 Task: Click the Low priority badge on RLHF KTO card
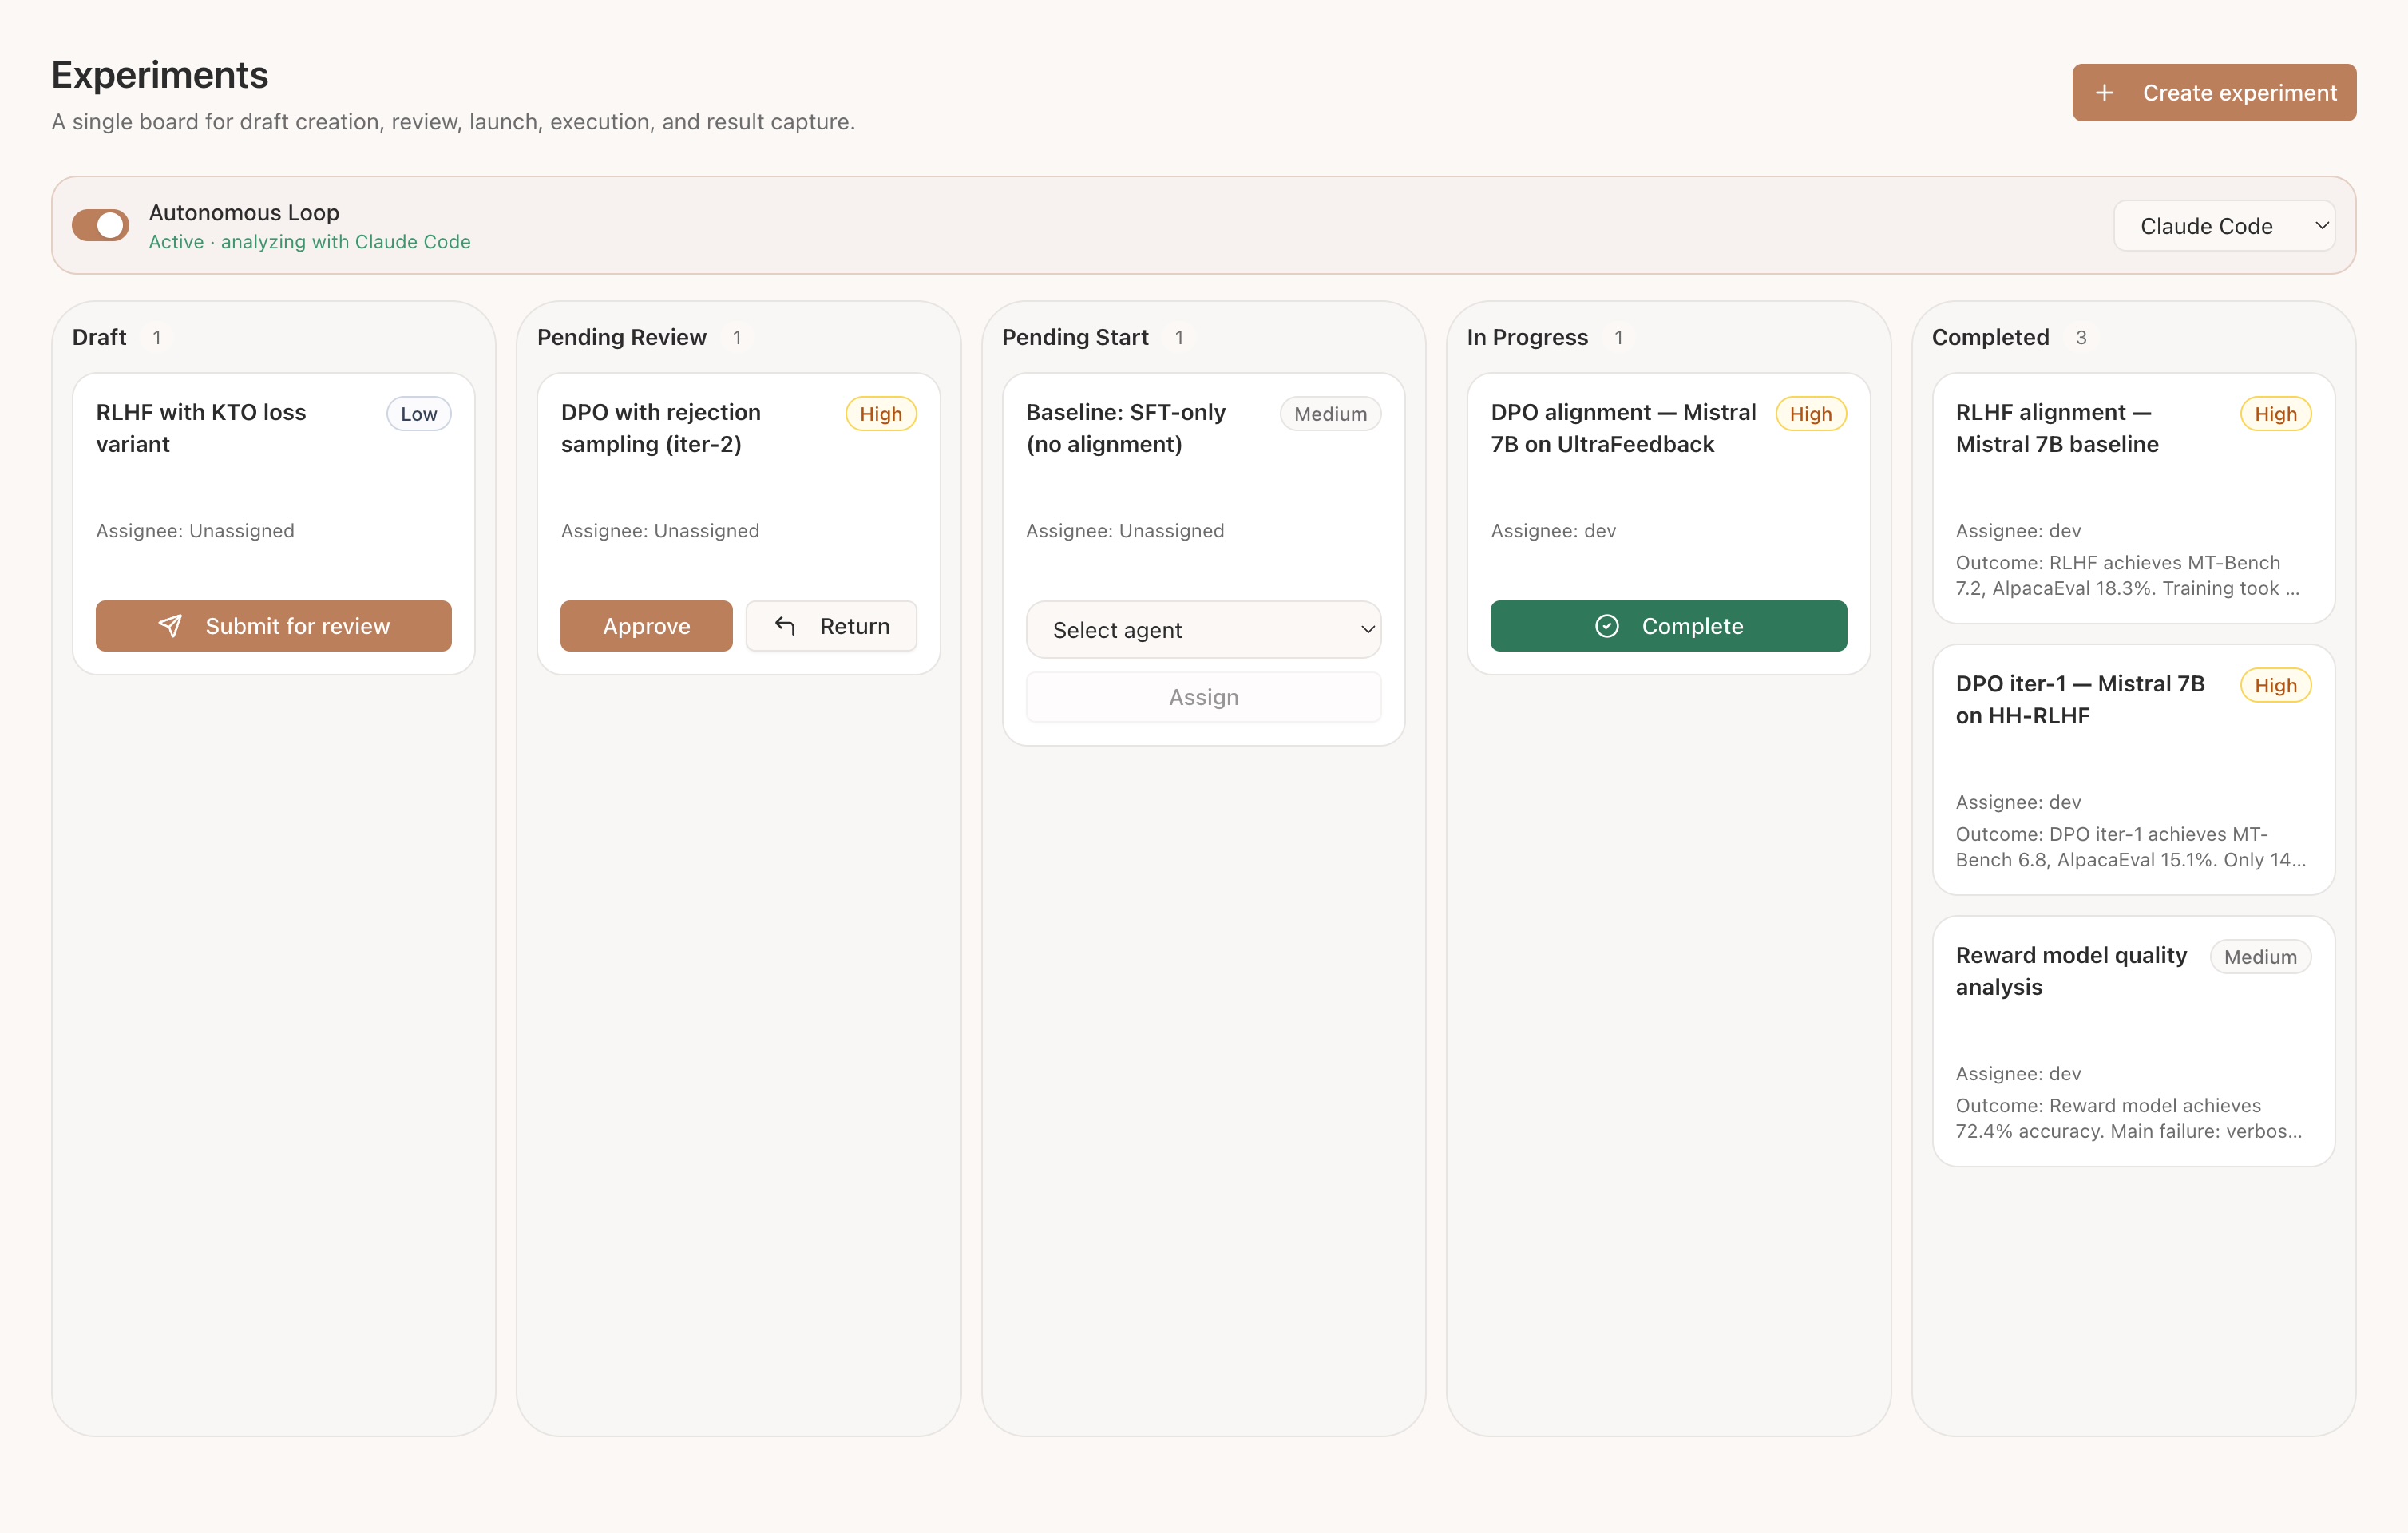(x=418, y=413)
